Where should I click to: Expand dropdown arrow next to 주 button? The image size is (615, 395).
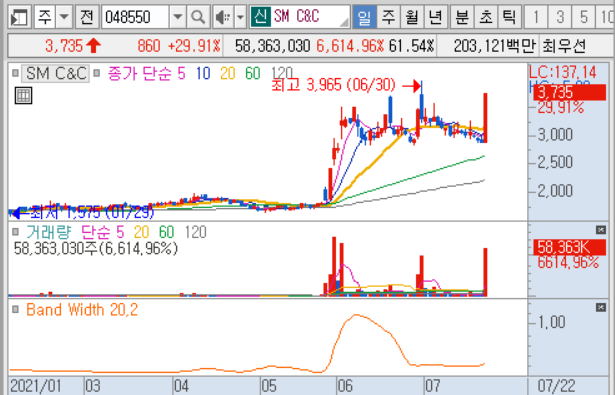[x=64, y=17]
